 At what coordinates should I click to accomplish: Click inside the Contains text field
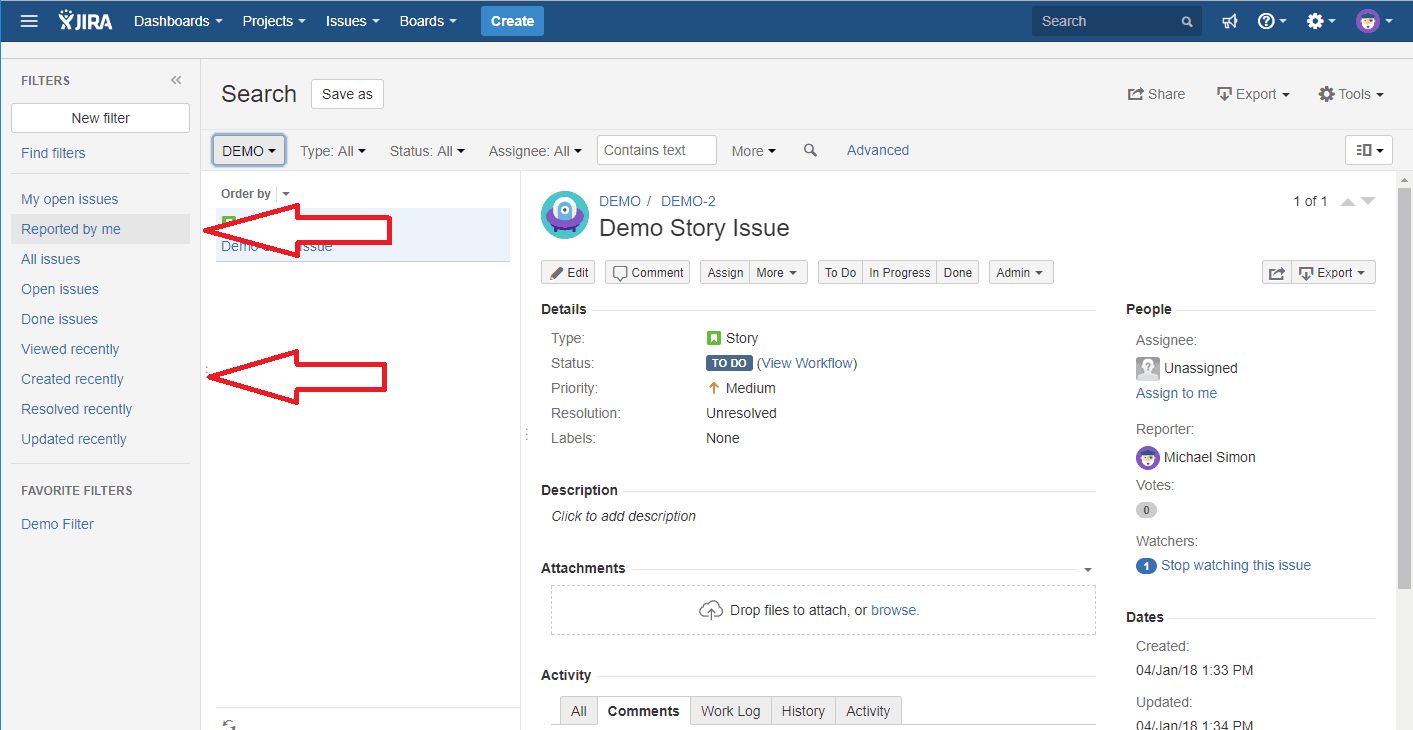[x=655, y=149]
